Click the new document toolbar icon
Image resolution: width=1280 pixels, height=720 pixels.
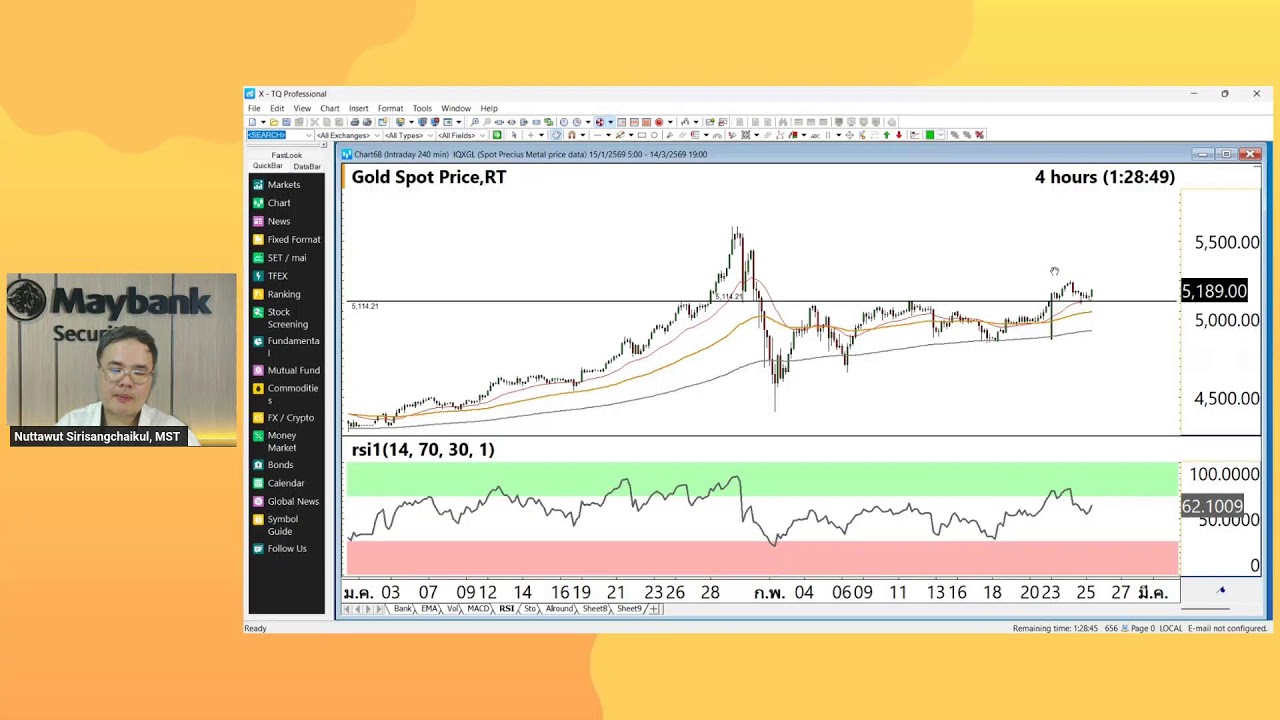pyautogui.click(x=253, y=122)
